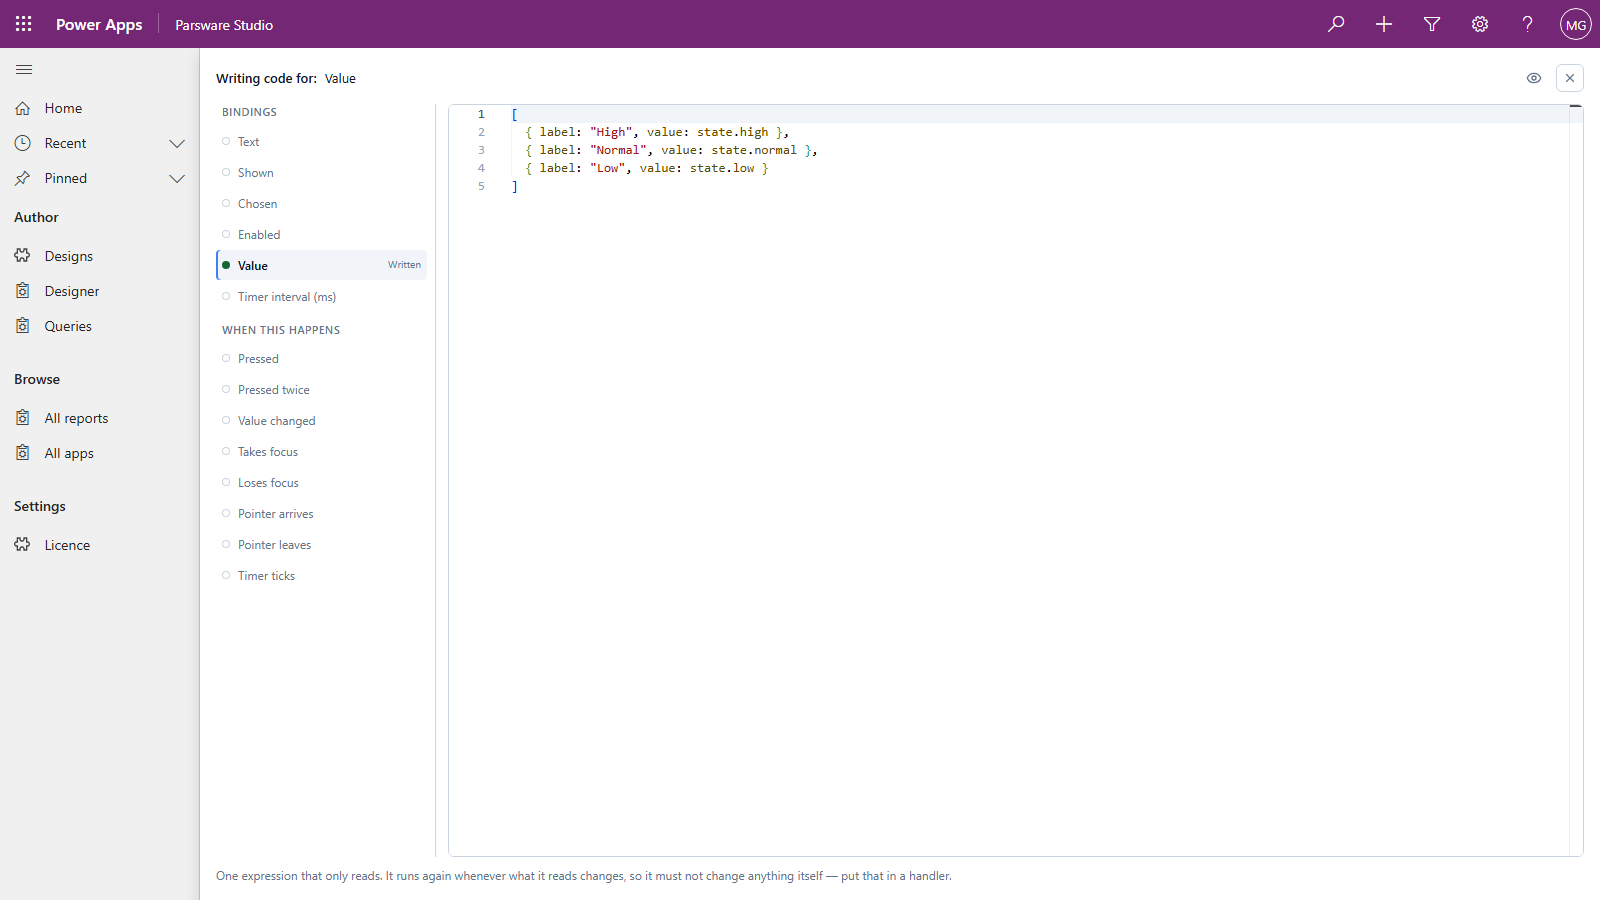The width and height of the screenshot is (1600, 900).
Task: Open Designer in the sidebar
Action: tap(100, 291)
